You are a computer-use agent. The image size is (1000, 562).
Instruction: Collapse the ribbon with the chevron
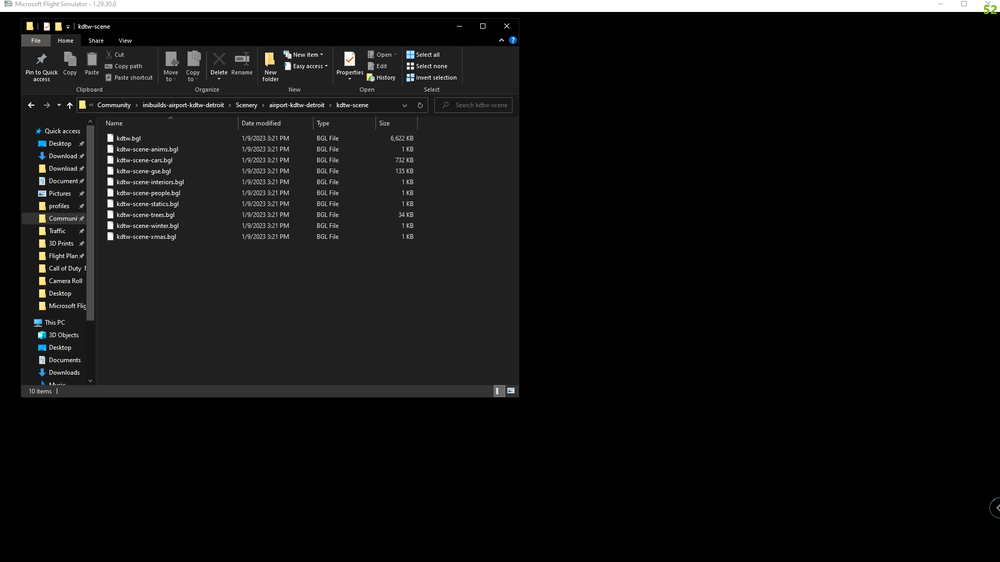[x=501, y=40]
